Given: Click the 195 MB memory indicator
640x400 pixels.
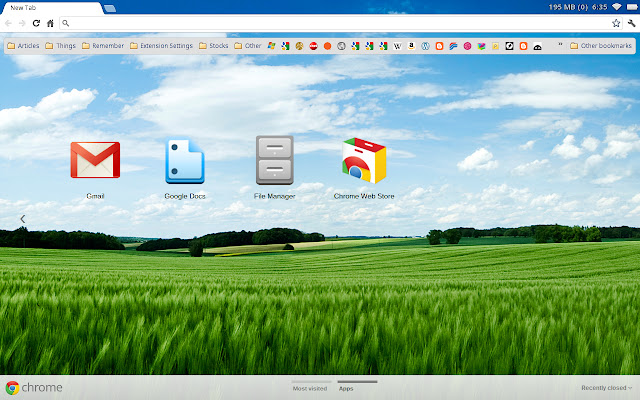Looking at the screenshot, I should 568,7.
